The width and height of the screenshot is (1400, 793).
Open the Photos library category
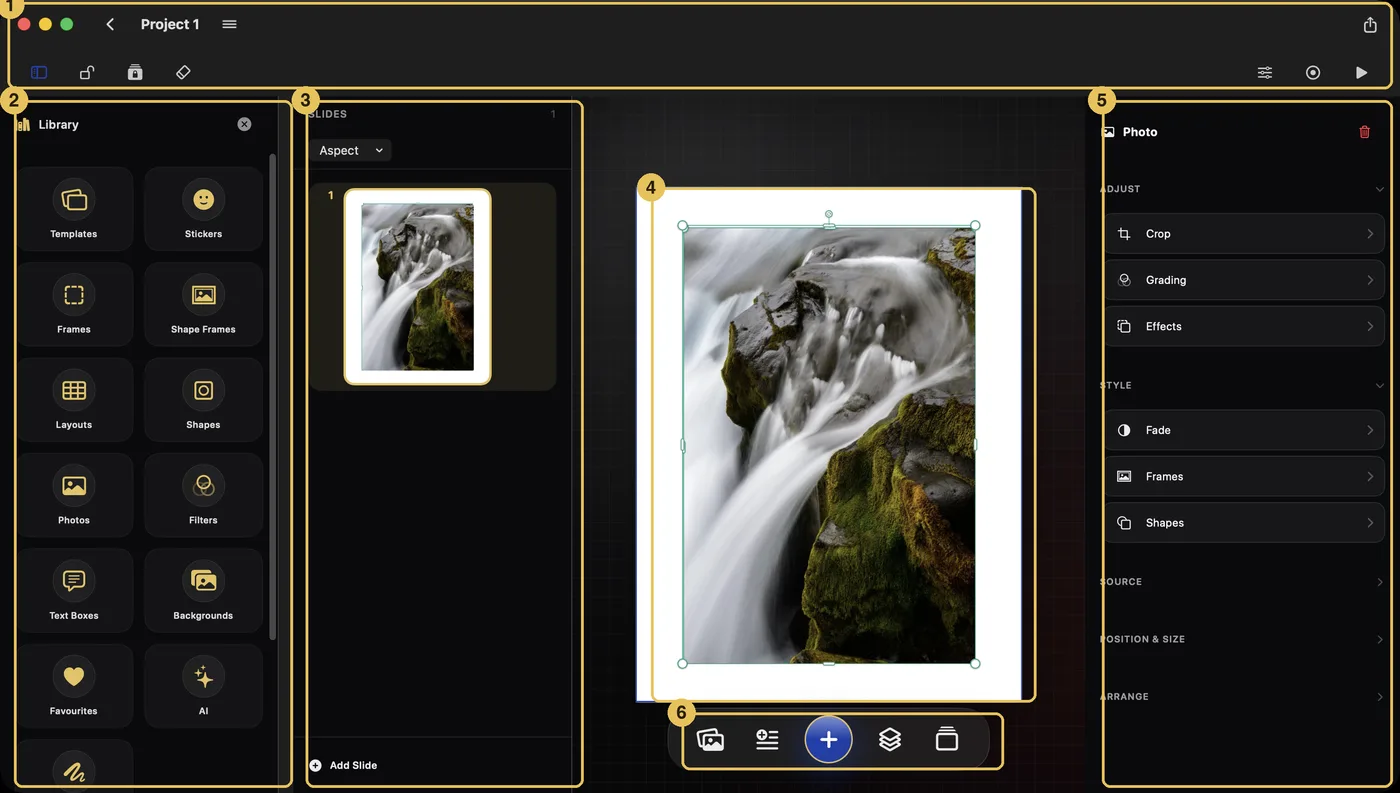tap(74, 495)
